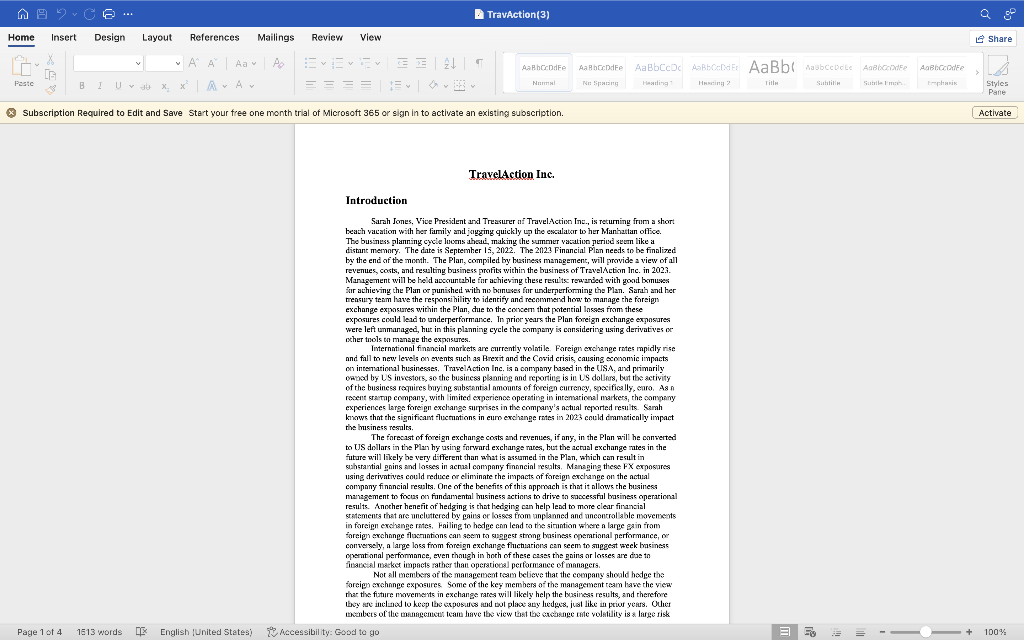
Task: Apply subscript formatting
Action: 164,88
